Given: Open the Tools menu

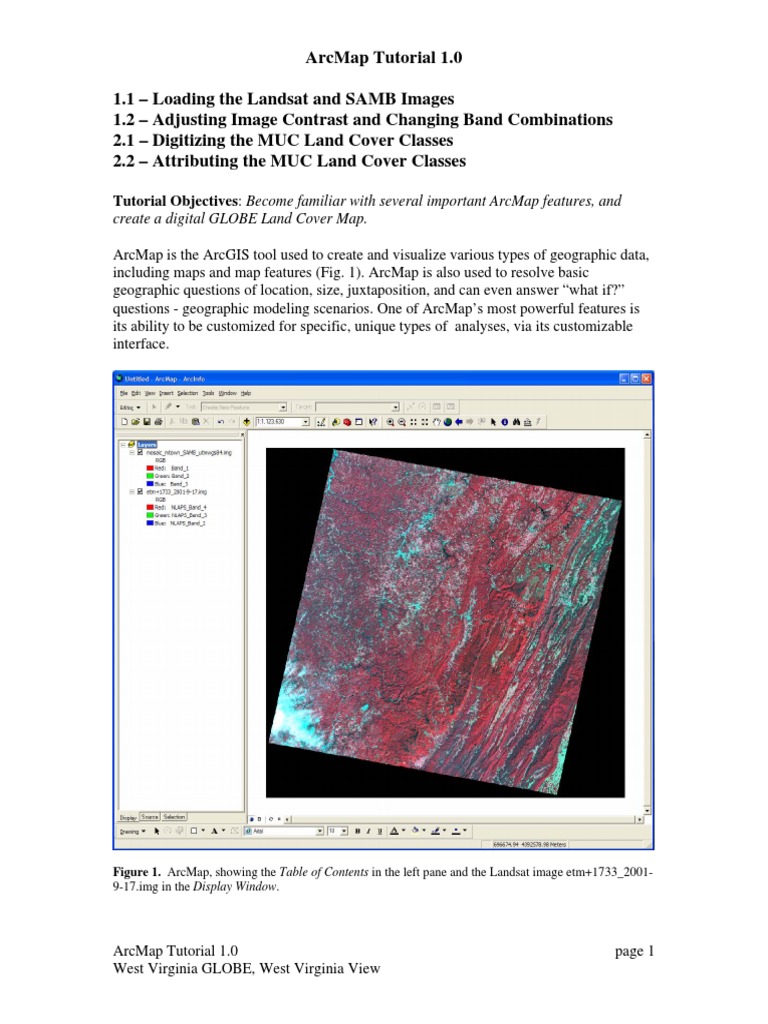Looking at the screenshot, I should [208, 393].
